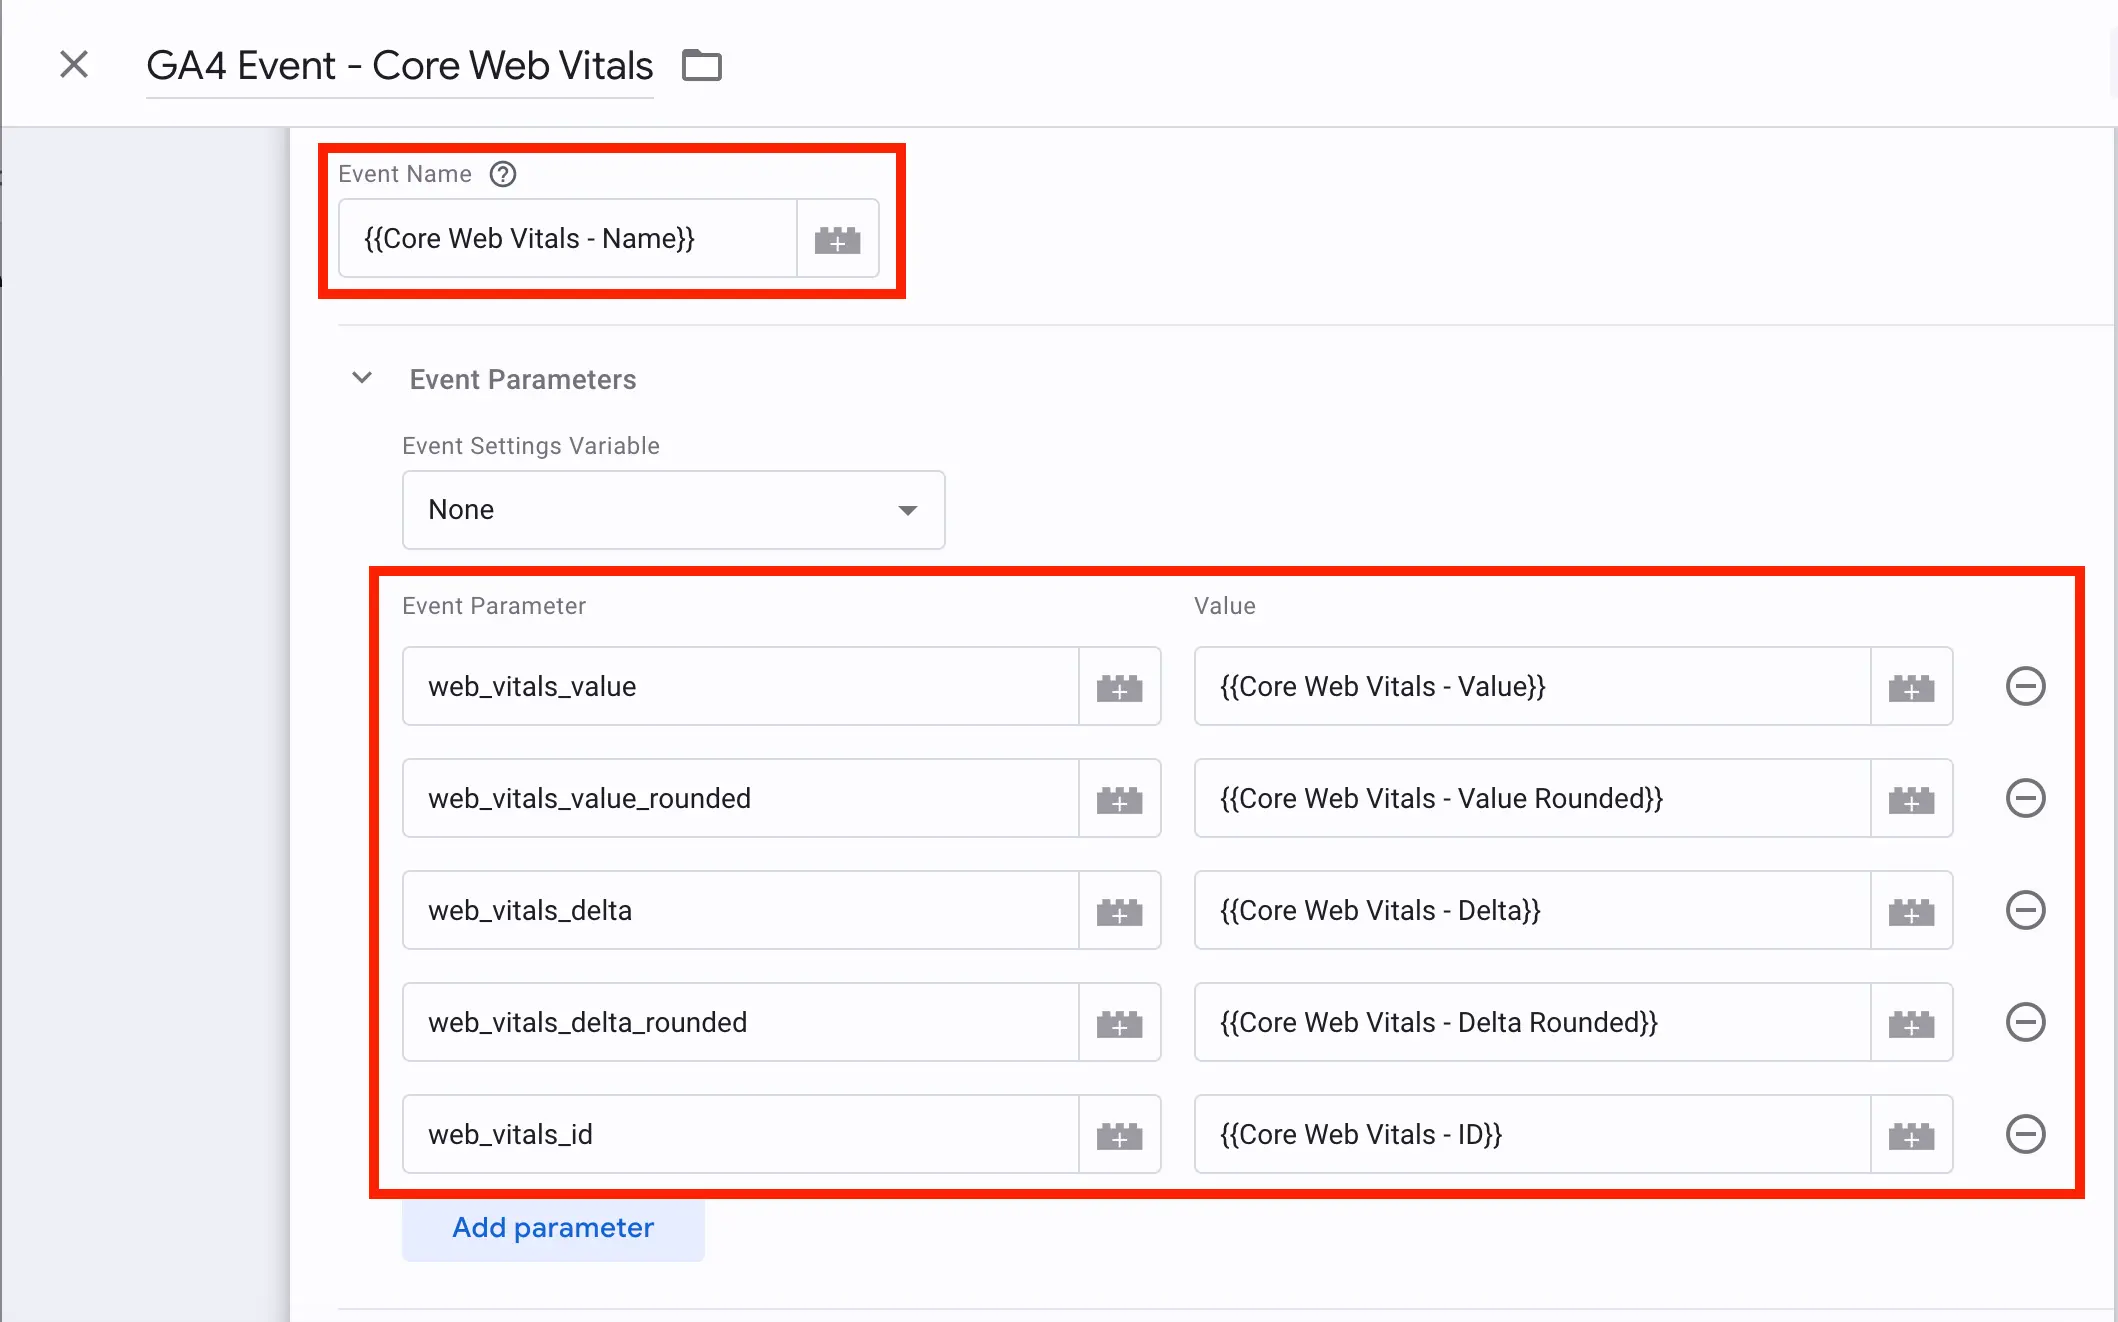This screenshot has height=1322, width=2118.
Task: Open variable picker for Core Web Vitals Value field
Action: point(1911,686)
